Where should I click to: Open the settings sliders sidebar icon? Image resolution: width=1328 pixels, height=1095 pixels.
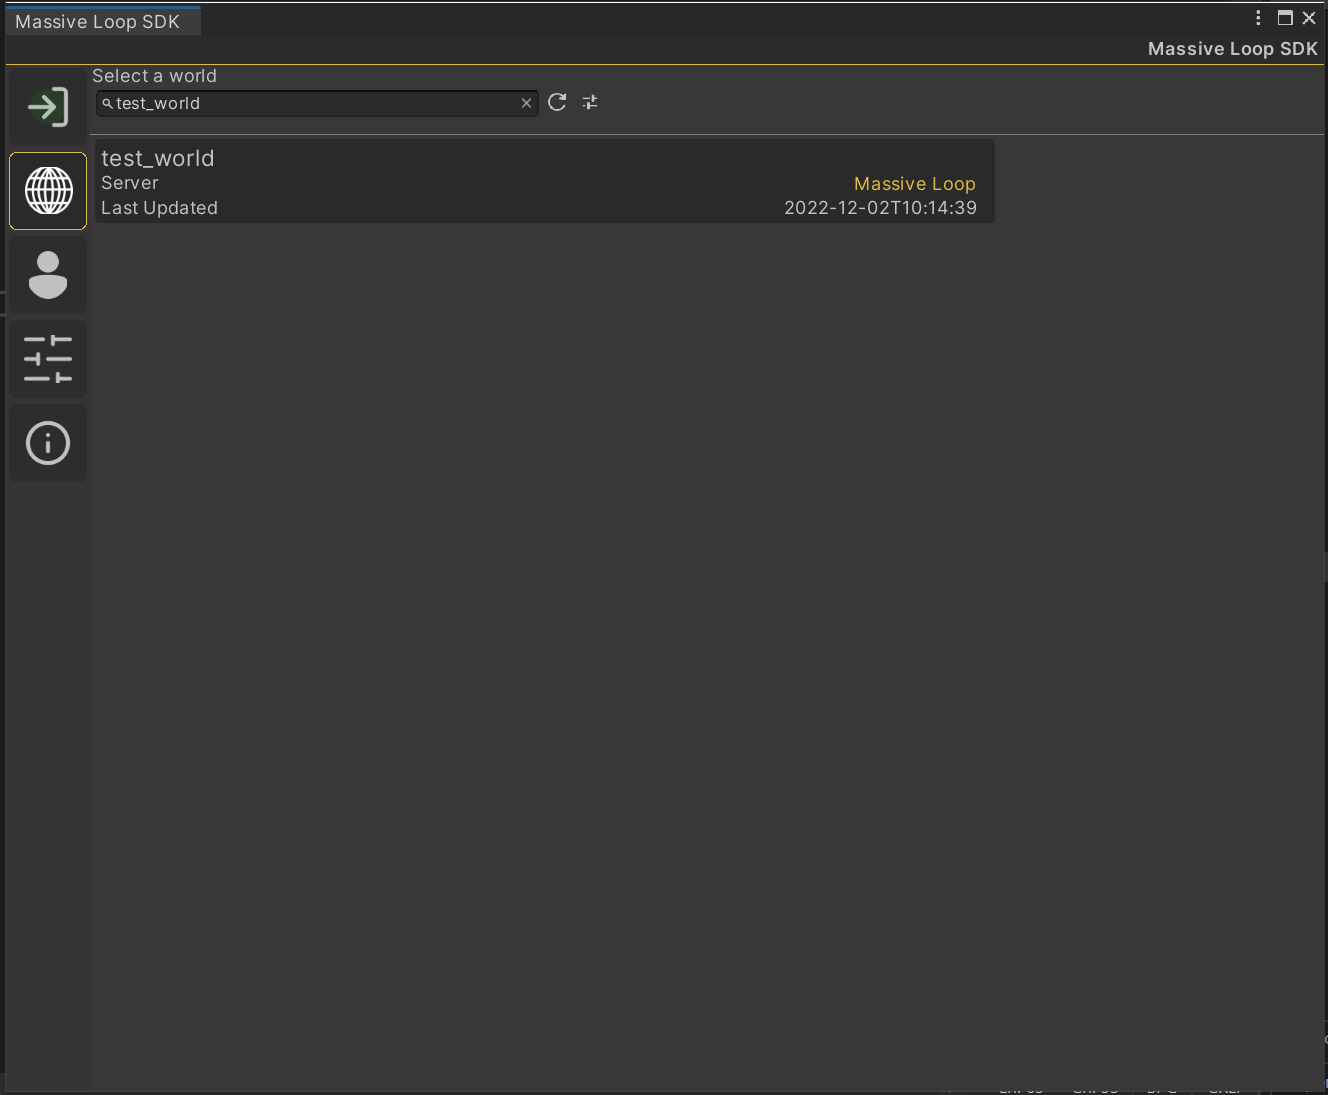click(x=48, y=359)
